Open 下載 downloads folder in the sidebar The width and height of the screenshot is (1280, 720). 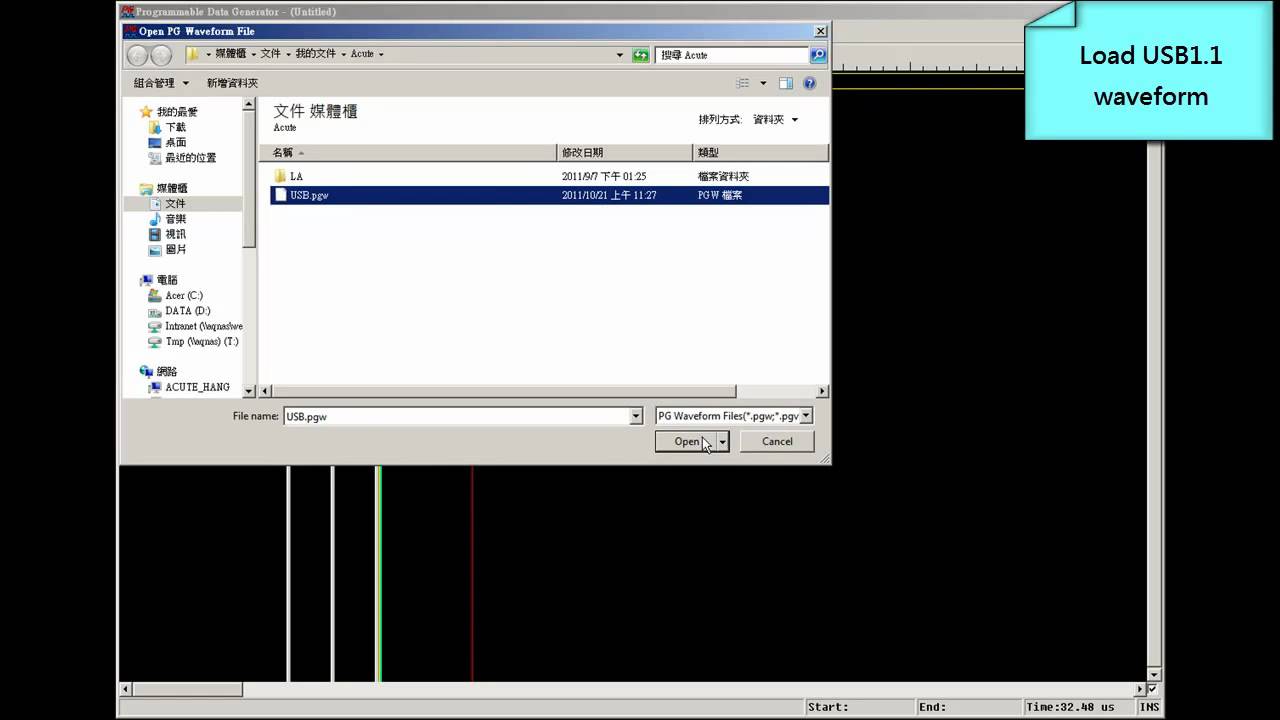point(167,127)
